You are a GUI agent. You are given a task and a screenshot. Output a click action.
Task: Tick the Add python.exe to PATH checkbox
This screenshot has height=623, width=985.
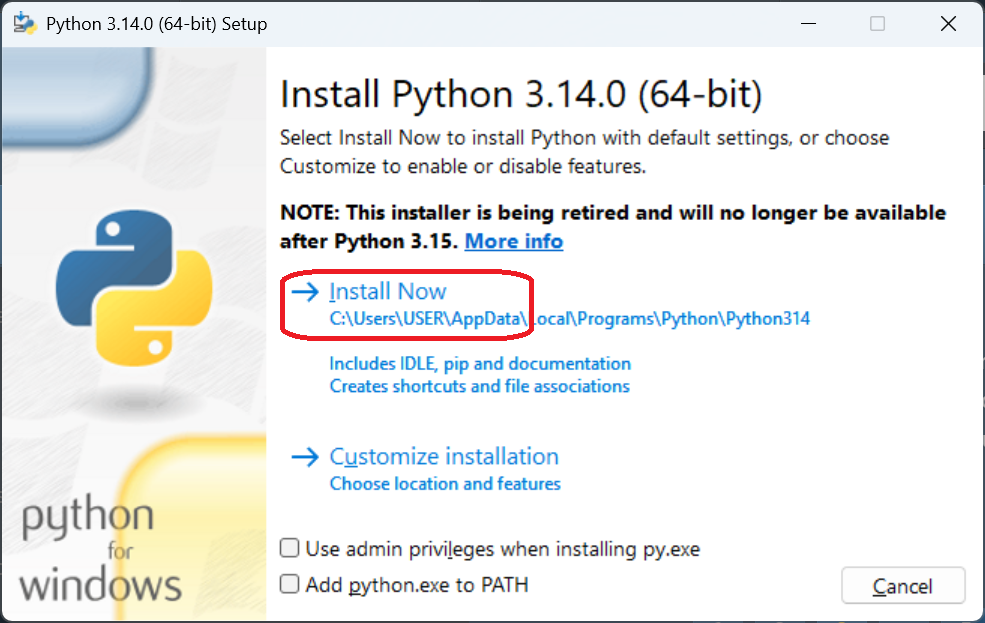click(x=290, y=584)
